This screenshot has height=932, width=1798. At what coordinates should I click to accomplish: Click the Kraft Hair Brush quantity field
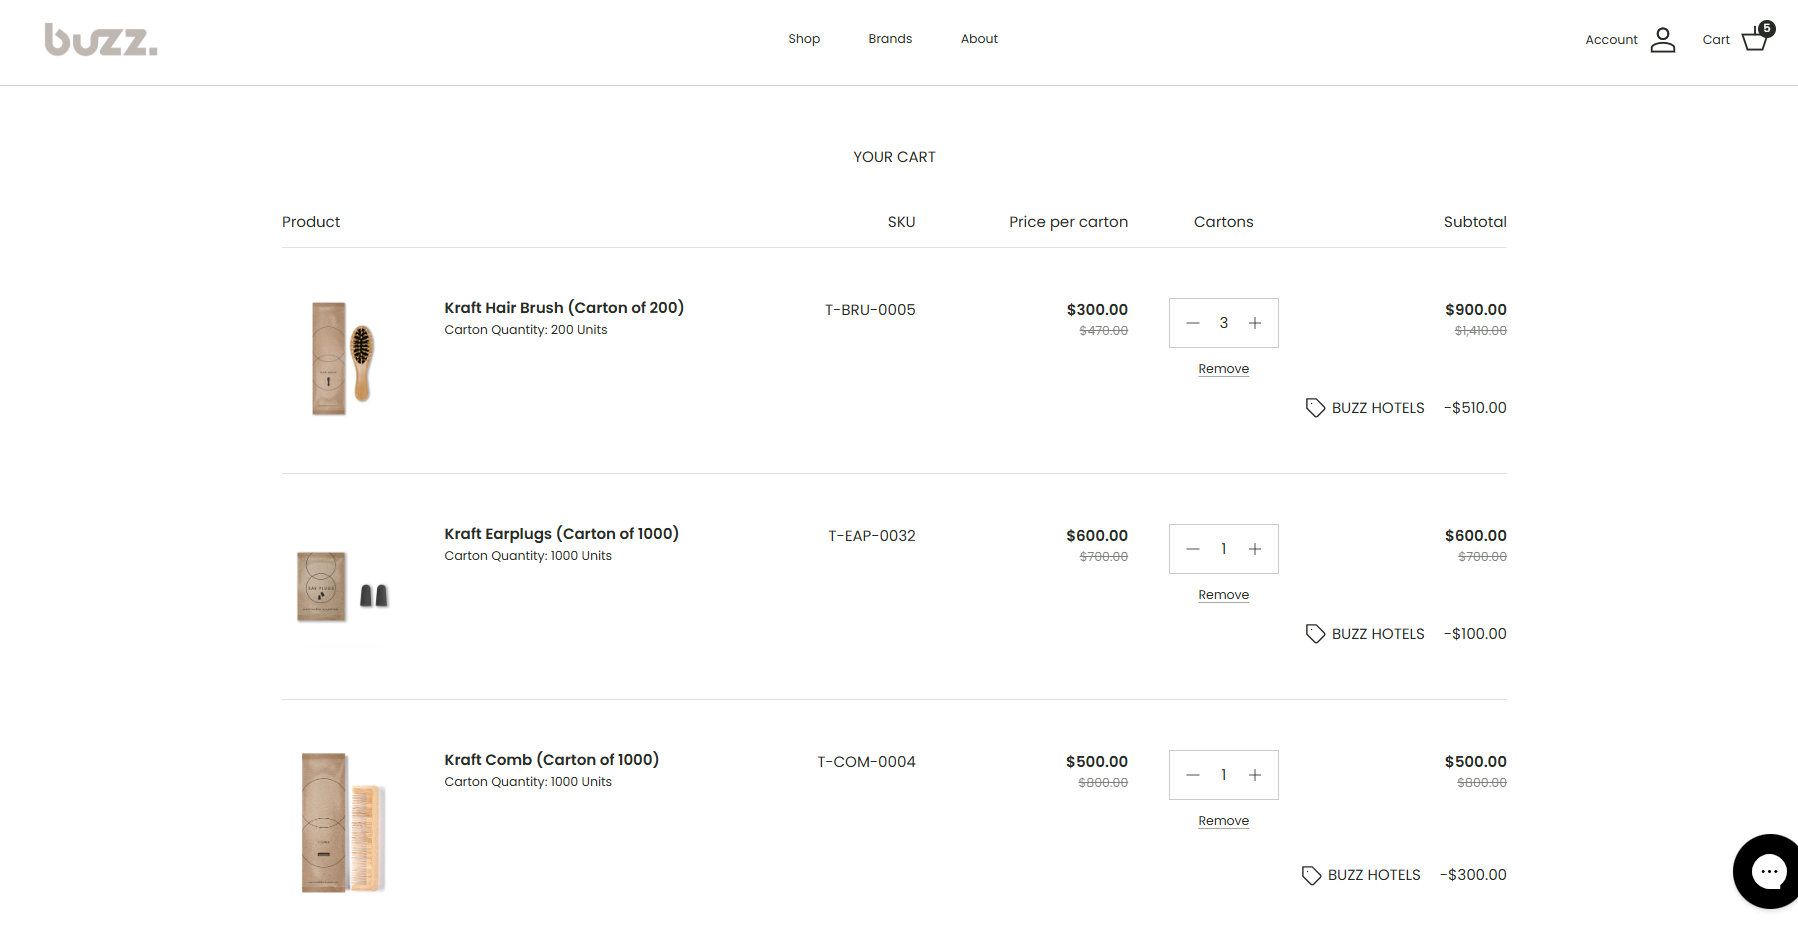click(1223, 323)
